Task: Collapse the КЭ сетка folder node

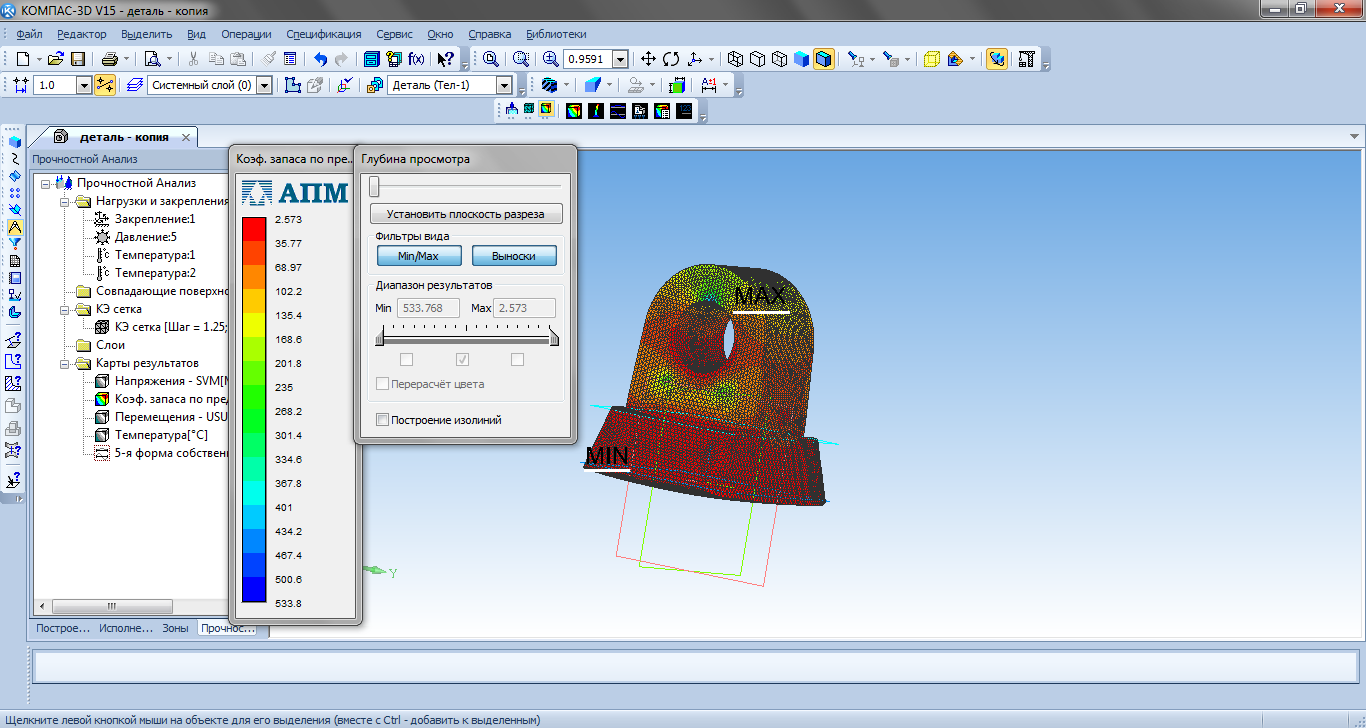Action: tap(64, 309)
